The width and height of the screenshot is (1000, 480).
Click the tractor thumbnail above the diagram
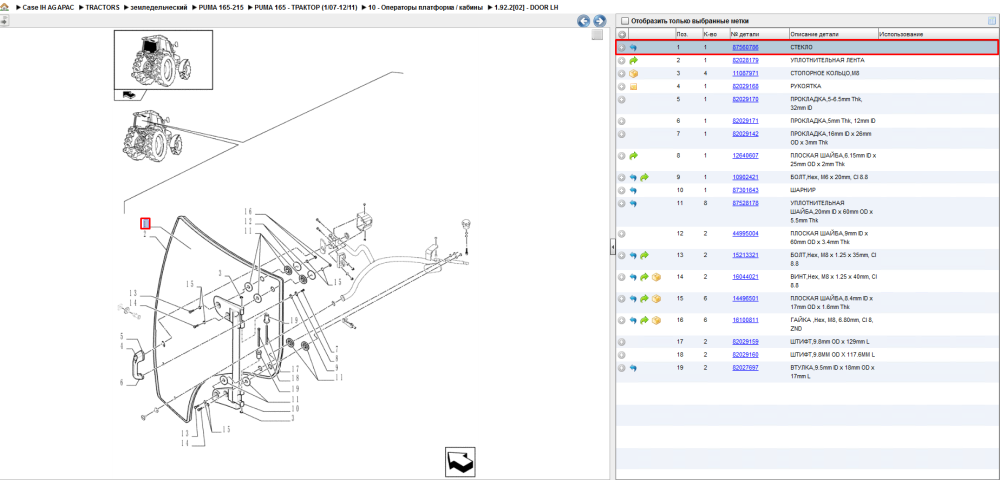[163, 59]
